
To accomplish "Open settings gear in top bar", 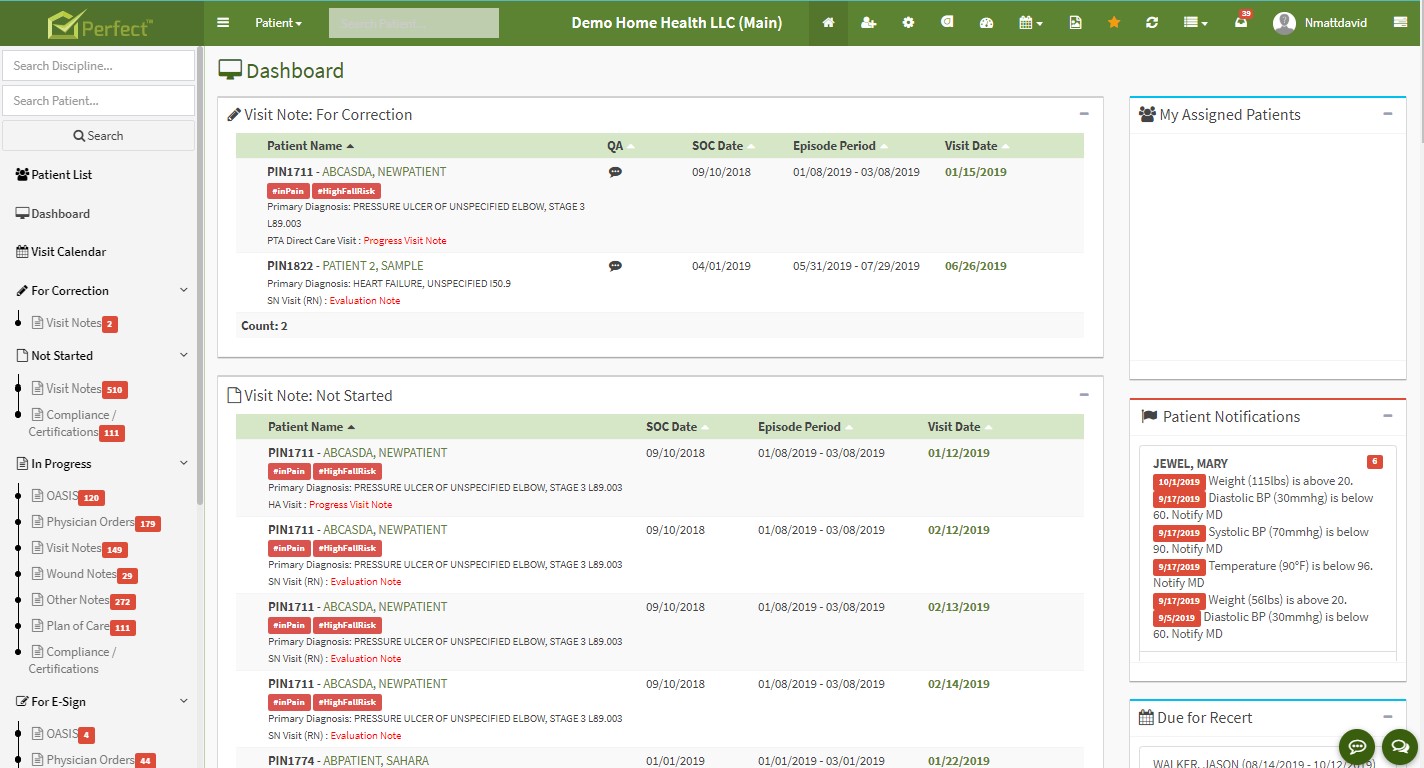I will click(908, 23).
